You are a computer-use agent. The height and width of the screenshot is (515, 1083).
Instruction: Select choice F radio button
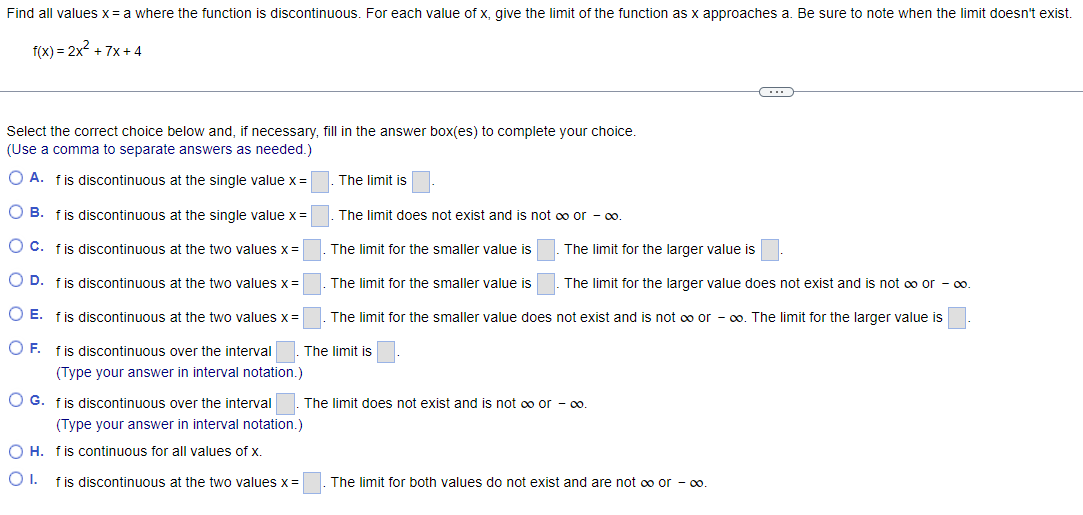coord(16,350)
